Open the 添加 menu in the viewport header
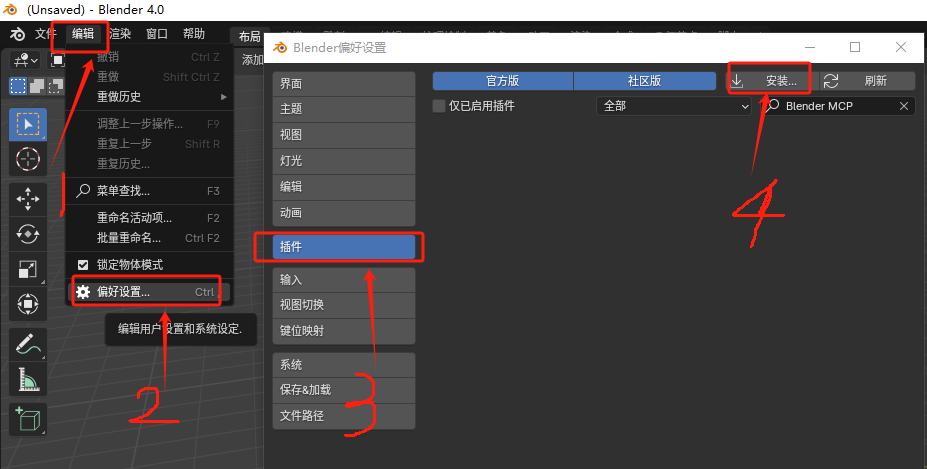 click(x=252, y=60)
